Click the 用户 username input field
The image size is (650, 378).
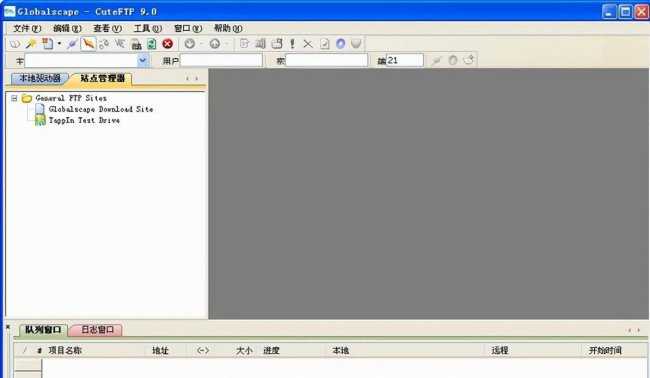[221, 61]
